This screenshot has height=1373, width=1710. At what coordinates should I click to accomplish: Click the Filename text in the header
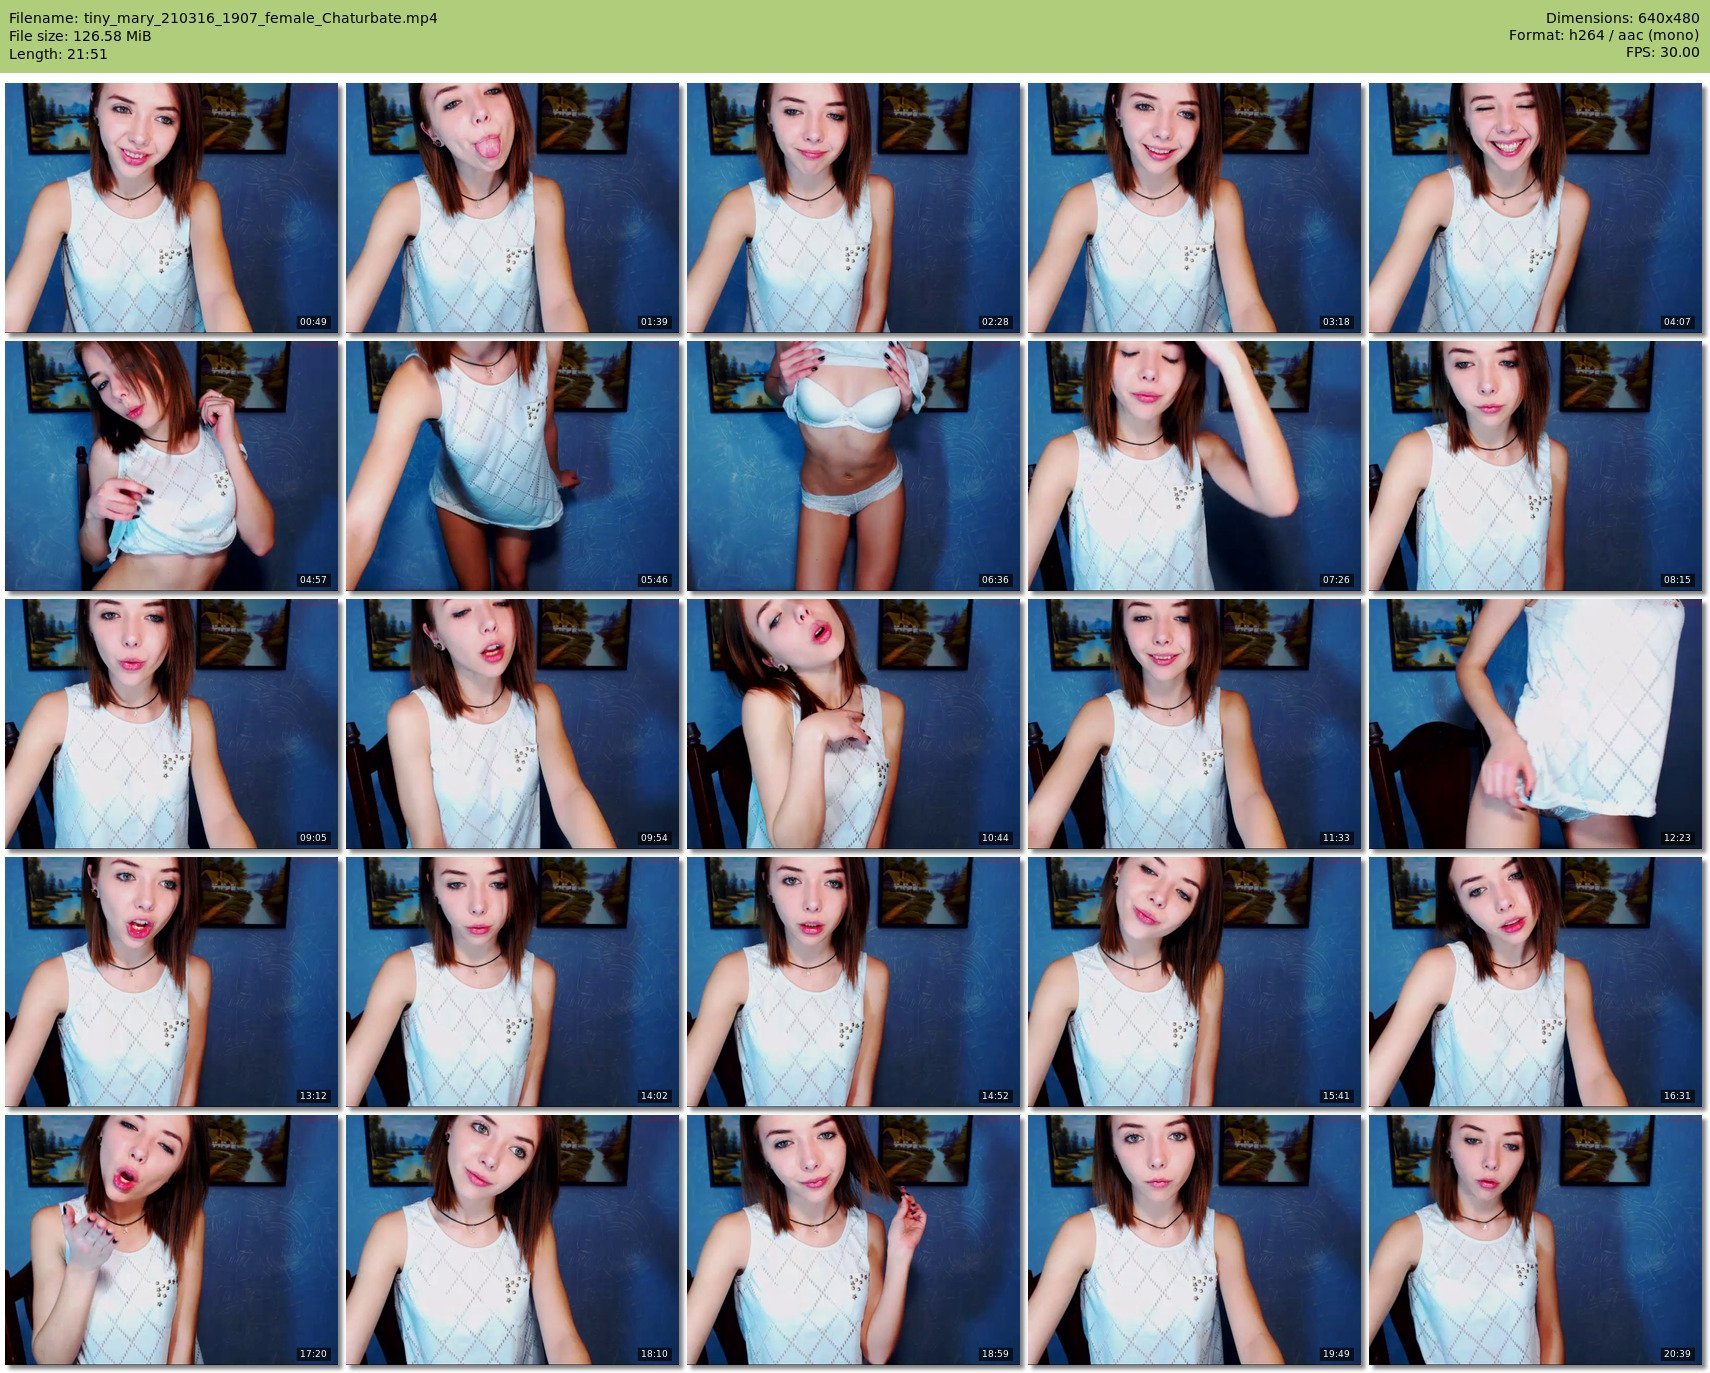tap(223, 18)
